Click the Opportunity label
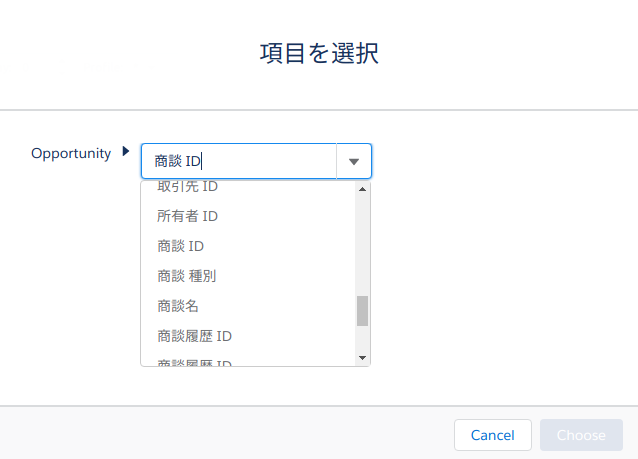 pos(71,153)
